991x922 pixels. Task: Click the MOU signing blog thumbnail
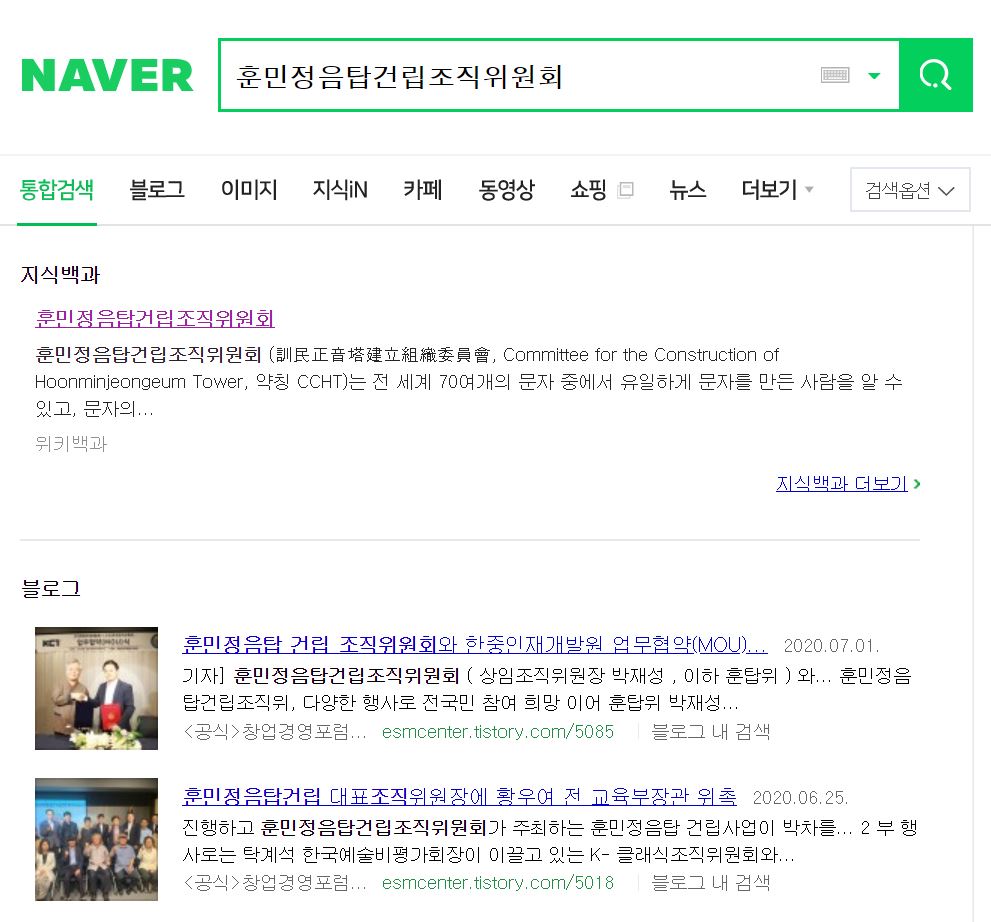point(96,688)
